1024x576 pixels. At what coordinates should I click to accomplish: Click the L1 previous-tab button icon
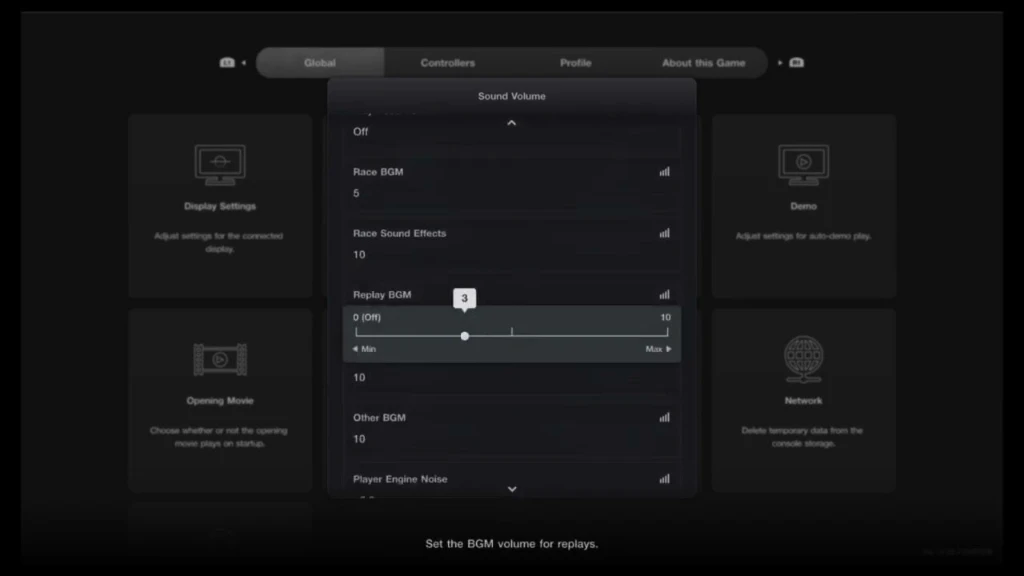[x=227, y=63]
